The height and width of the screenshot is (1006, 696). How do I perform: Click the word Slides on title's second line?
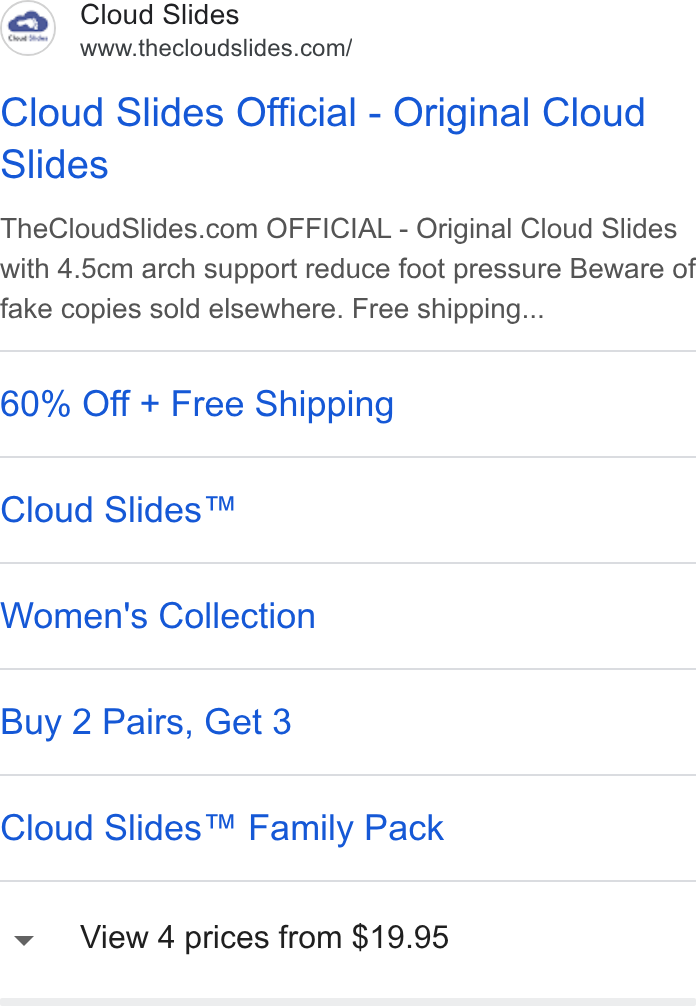coord(55,165)
